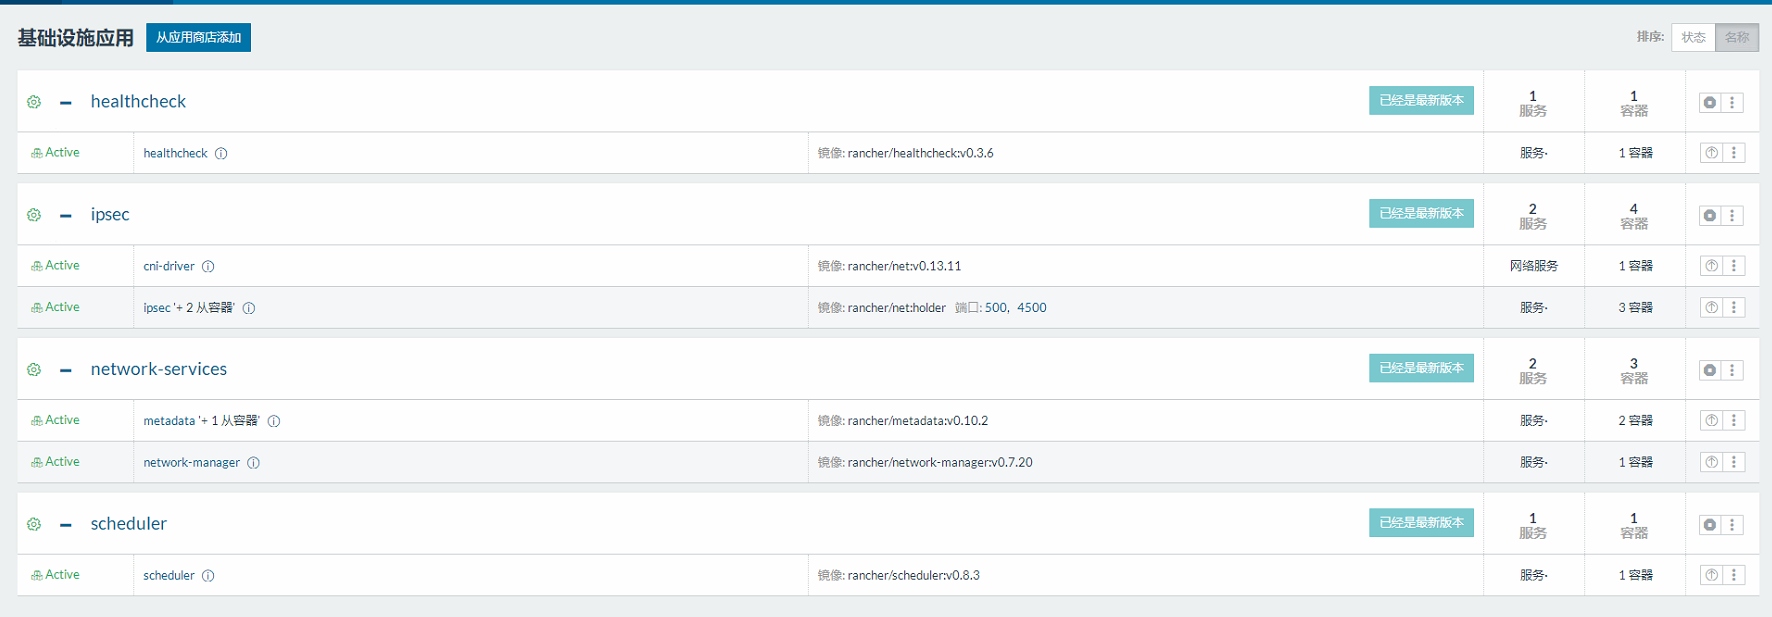Collapse the healthcheck stack
This screenshot has height=617, width=1772.
(x=66, y=103)
